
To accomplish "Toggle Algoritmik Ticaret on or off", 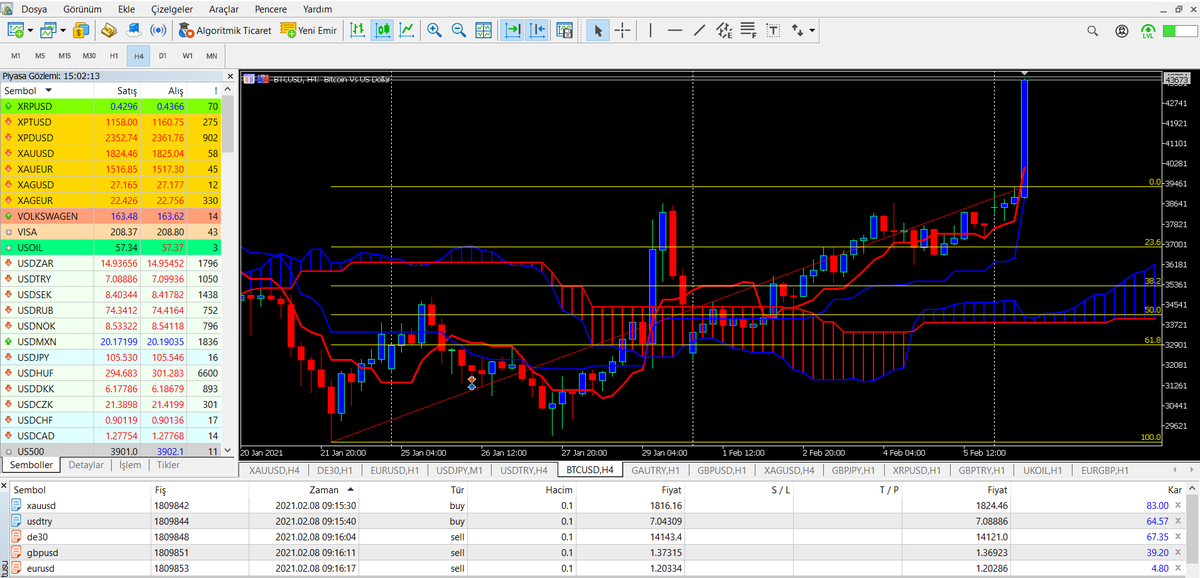I will 224,30.
